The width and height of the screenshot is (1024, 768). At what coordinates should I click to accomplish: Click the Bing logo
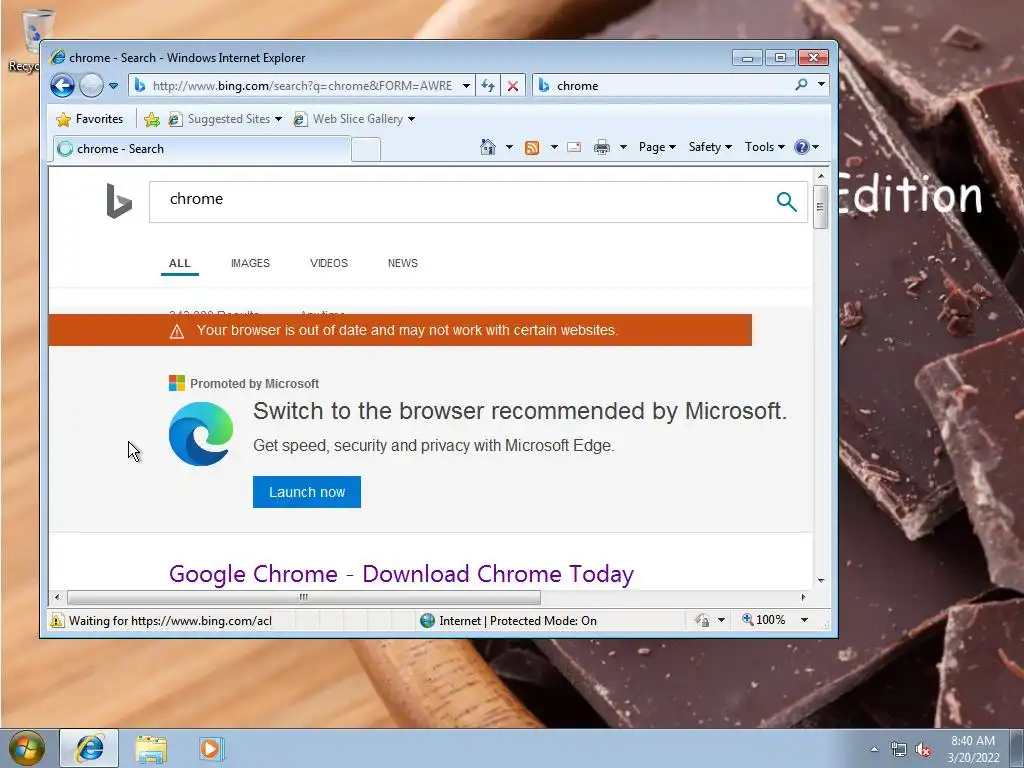pos(119,200)
